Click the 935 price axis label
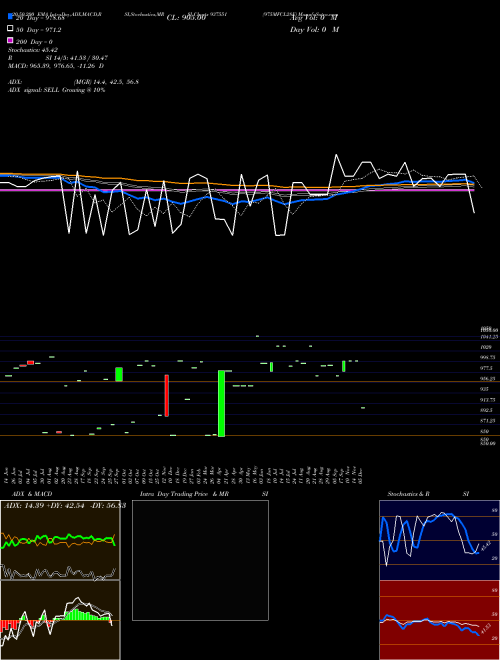Image resolution: width=500 pixels, height=660 pixels. [x=484, y=389]
